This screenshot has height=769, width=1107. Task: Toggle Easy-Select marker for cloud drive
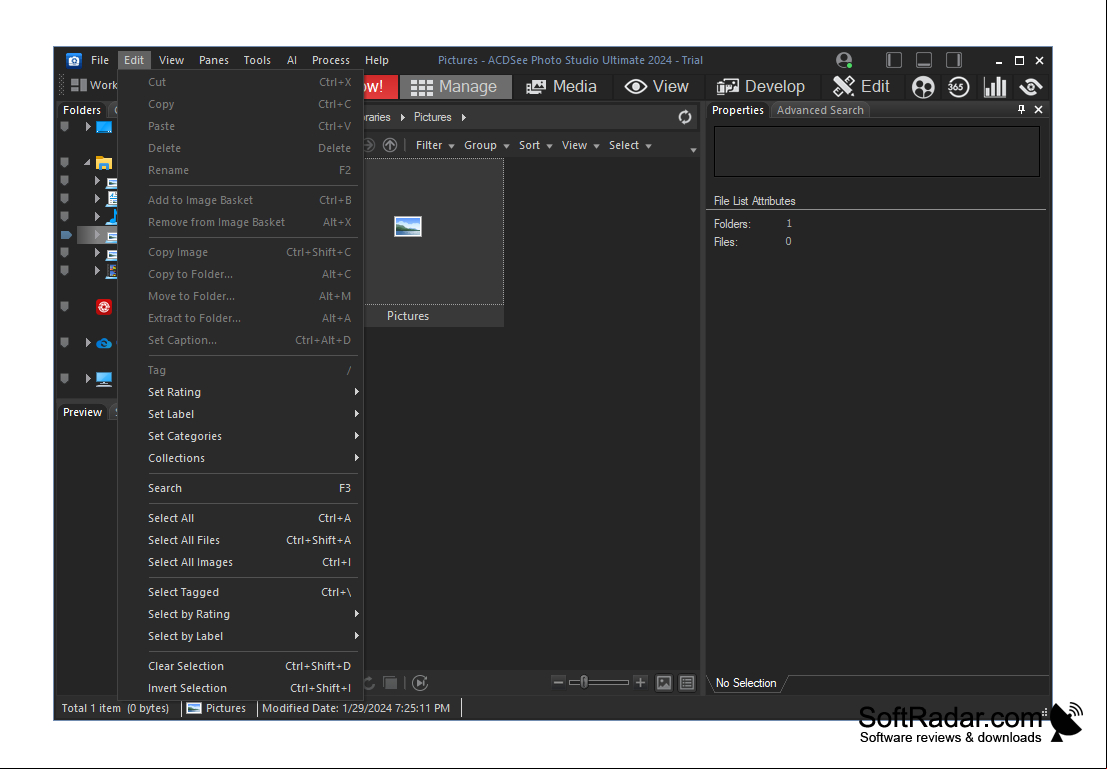(x=65, y=342)
